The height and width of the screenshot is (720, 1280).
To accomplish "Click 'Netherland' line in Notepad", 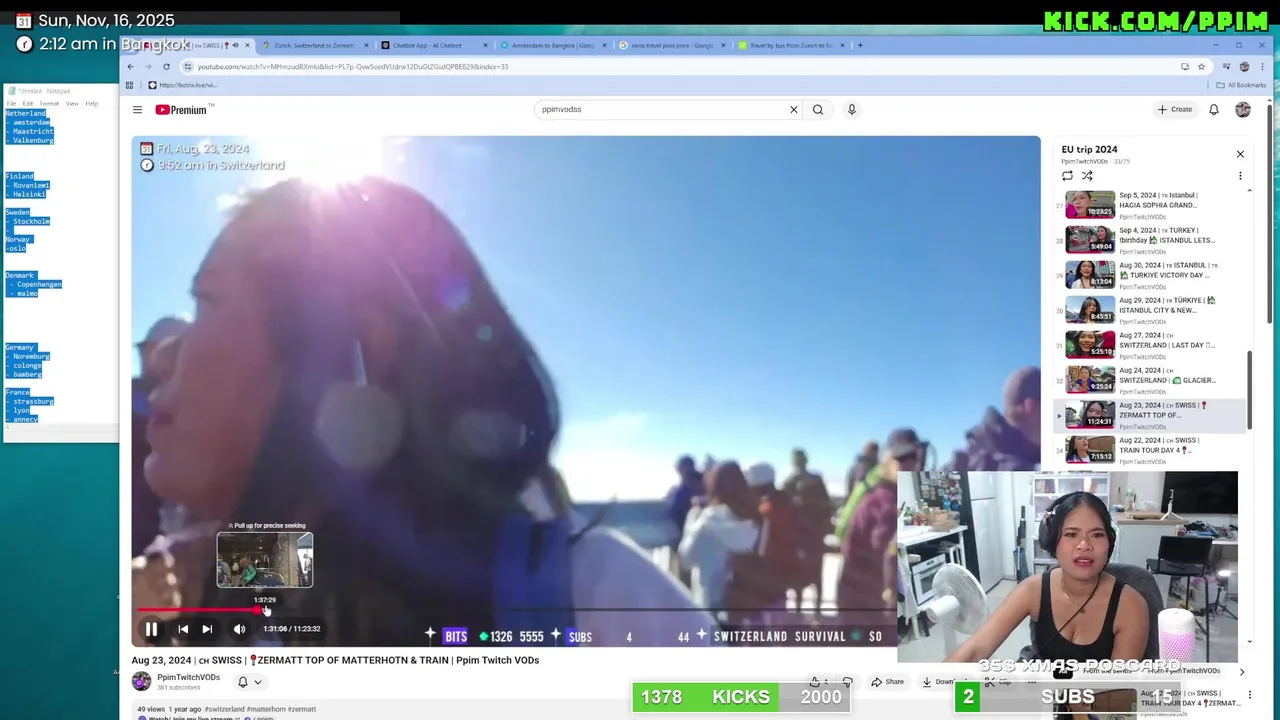I will coord(26,114).
